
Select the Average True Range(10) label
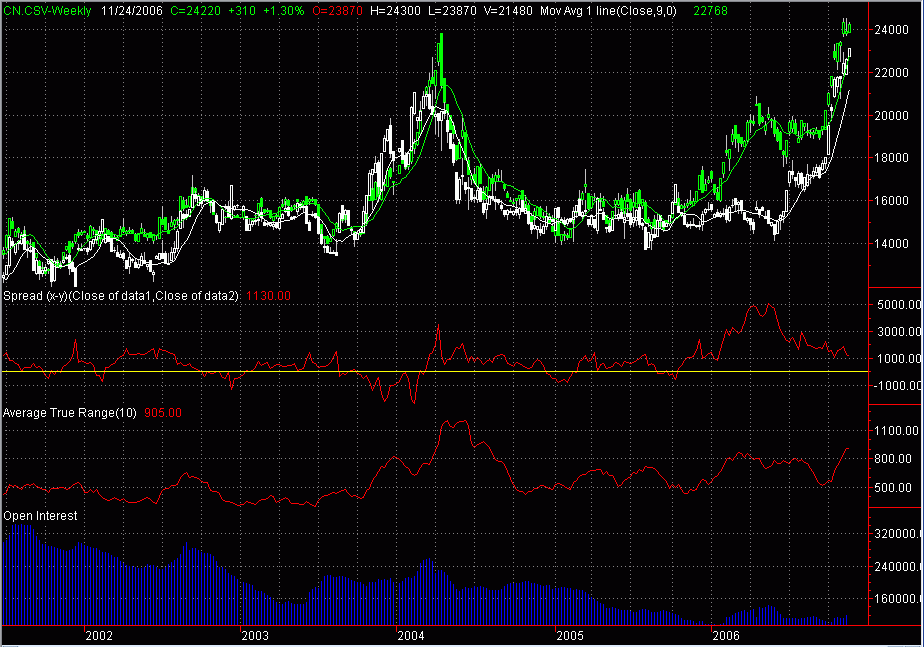tap(70, 412)
